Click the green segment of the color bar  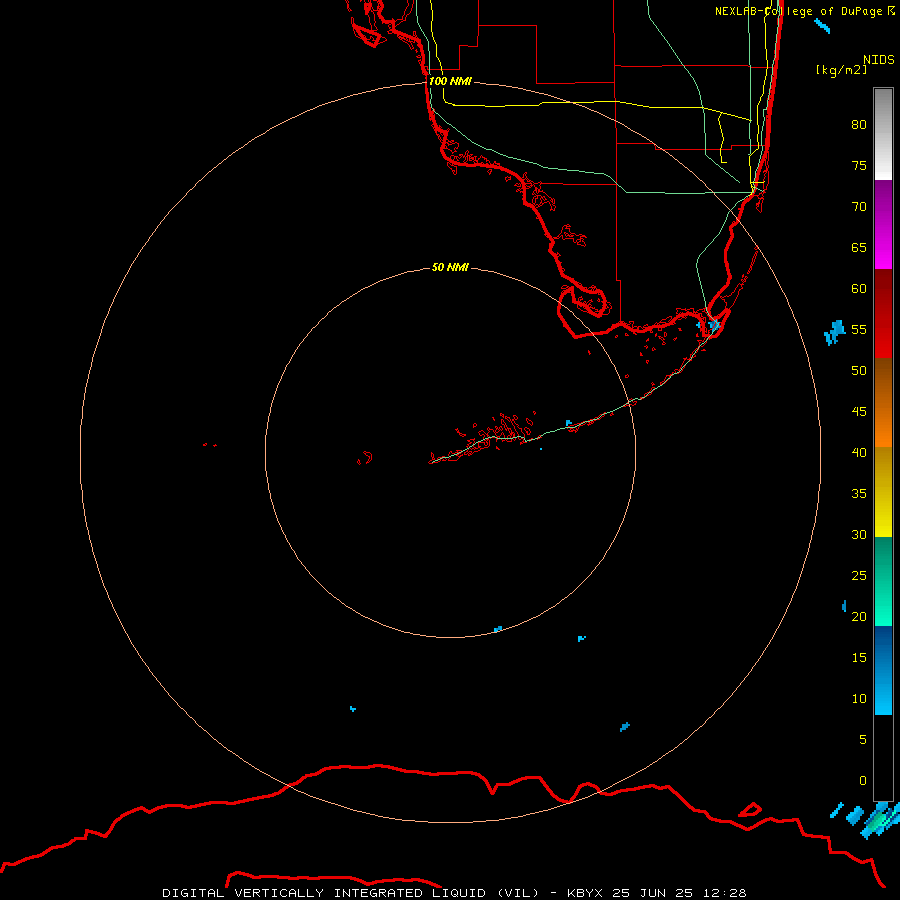tap(883, 581)
